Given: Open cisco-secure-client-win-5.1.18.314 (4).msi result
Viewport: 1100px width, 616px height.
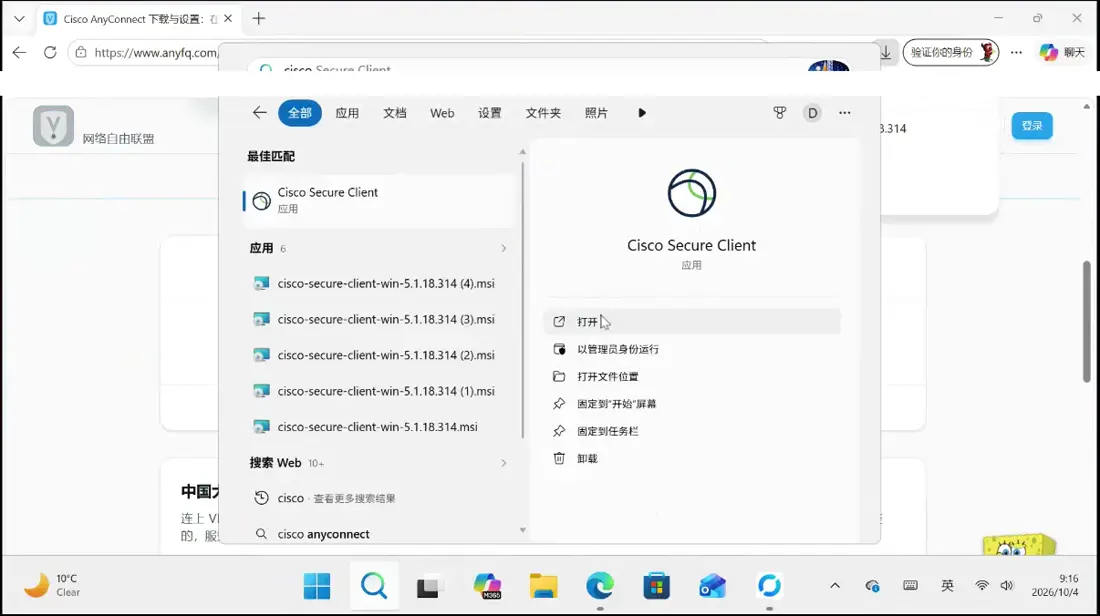Looking at the screenshot, I should [379, 283].
